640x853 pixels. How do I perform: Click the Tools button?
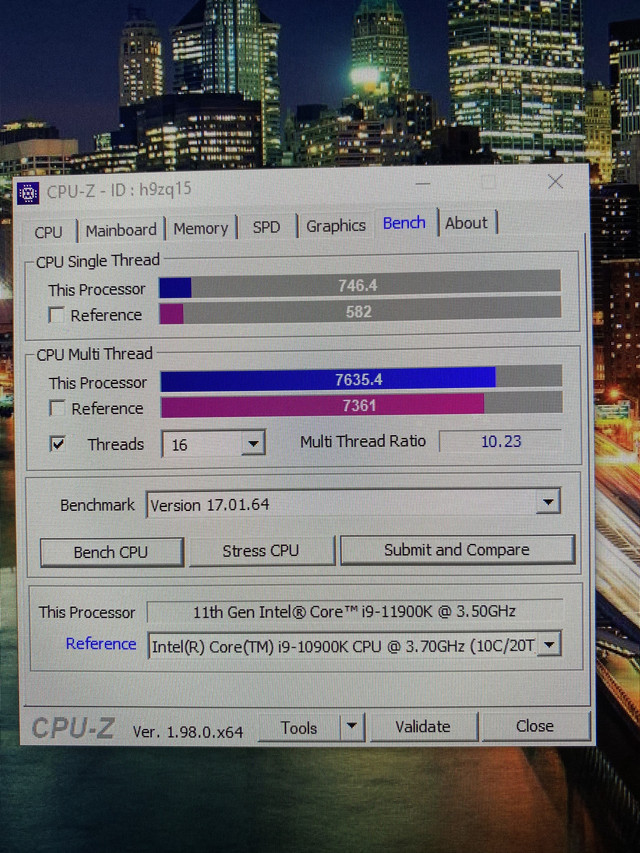tap(299, 727)
